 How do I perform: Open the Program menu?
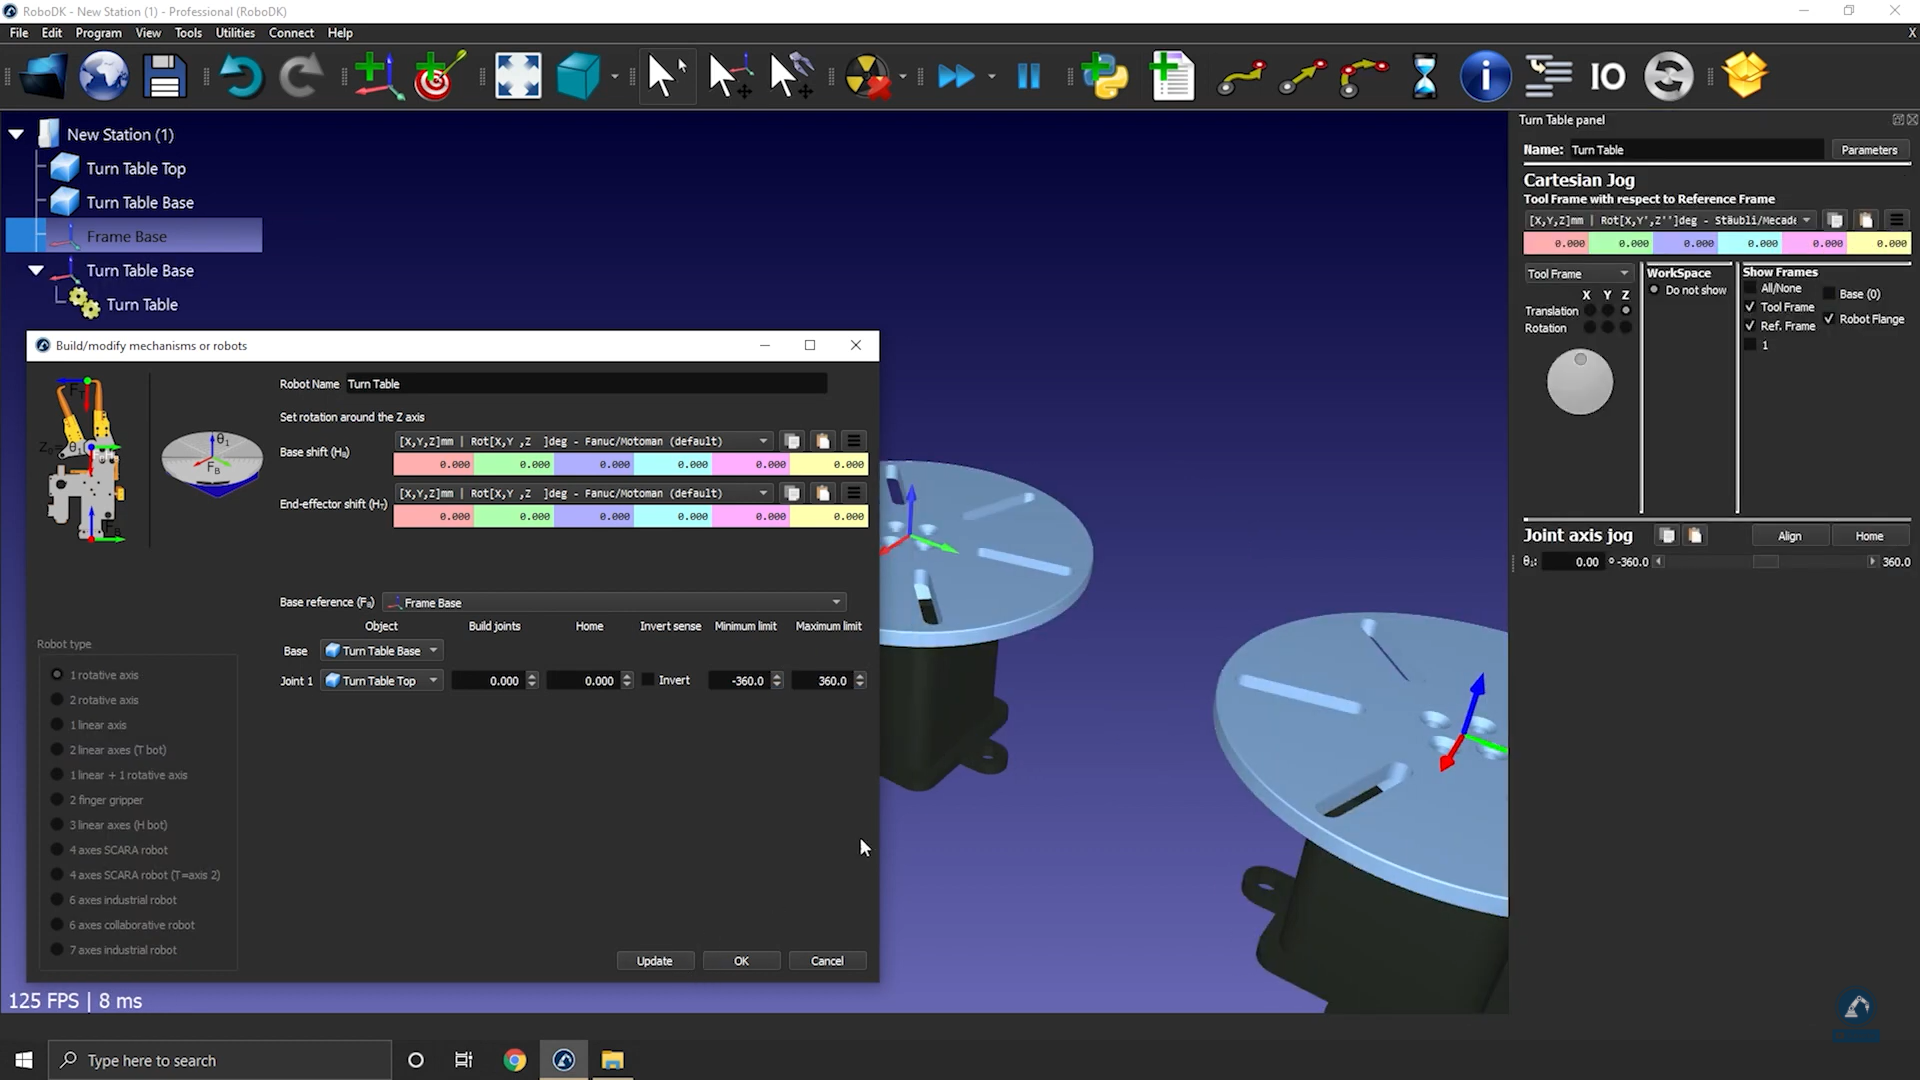(x=98, y=33)
